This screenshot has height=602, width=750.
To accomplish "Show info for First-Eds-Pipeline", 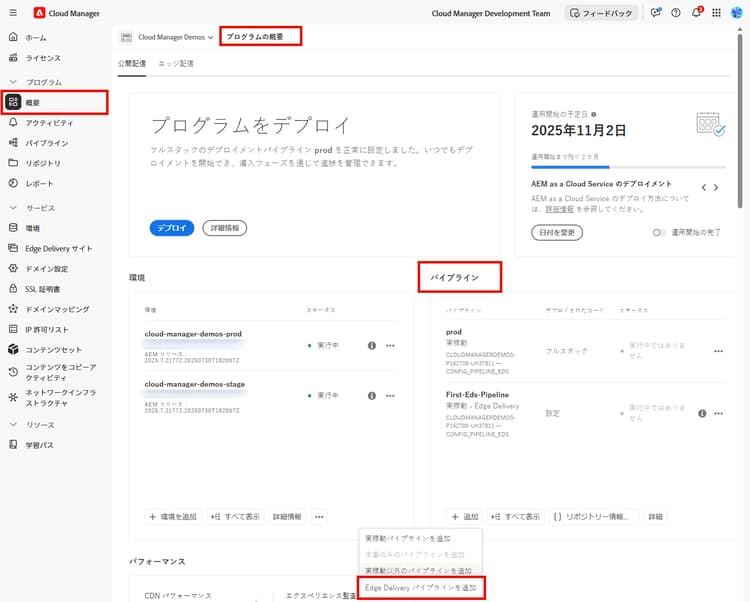I will pyautogui.click(x=702, y=413).
